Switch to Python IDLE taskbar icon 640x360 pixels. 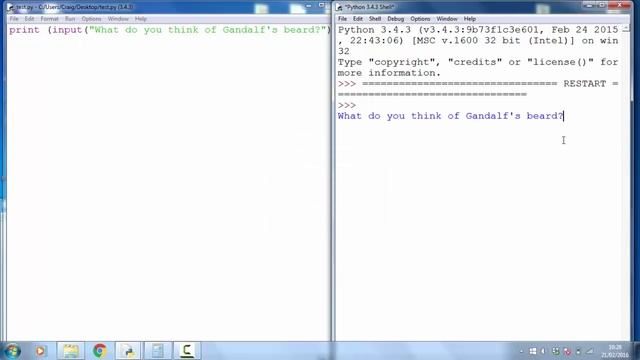pyautogui.click(x=129, y=351)
